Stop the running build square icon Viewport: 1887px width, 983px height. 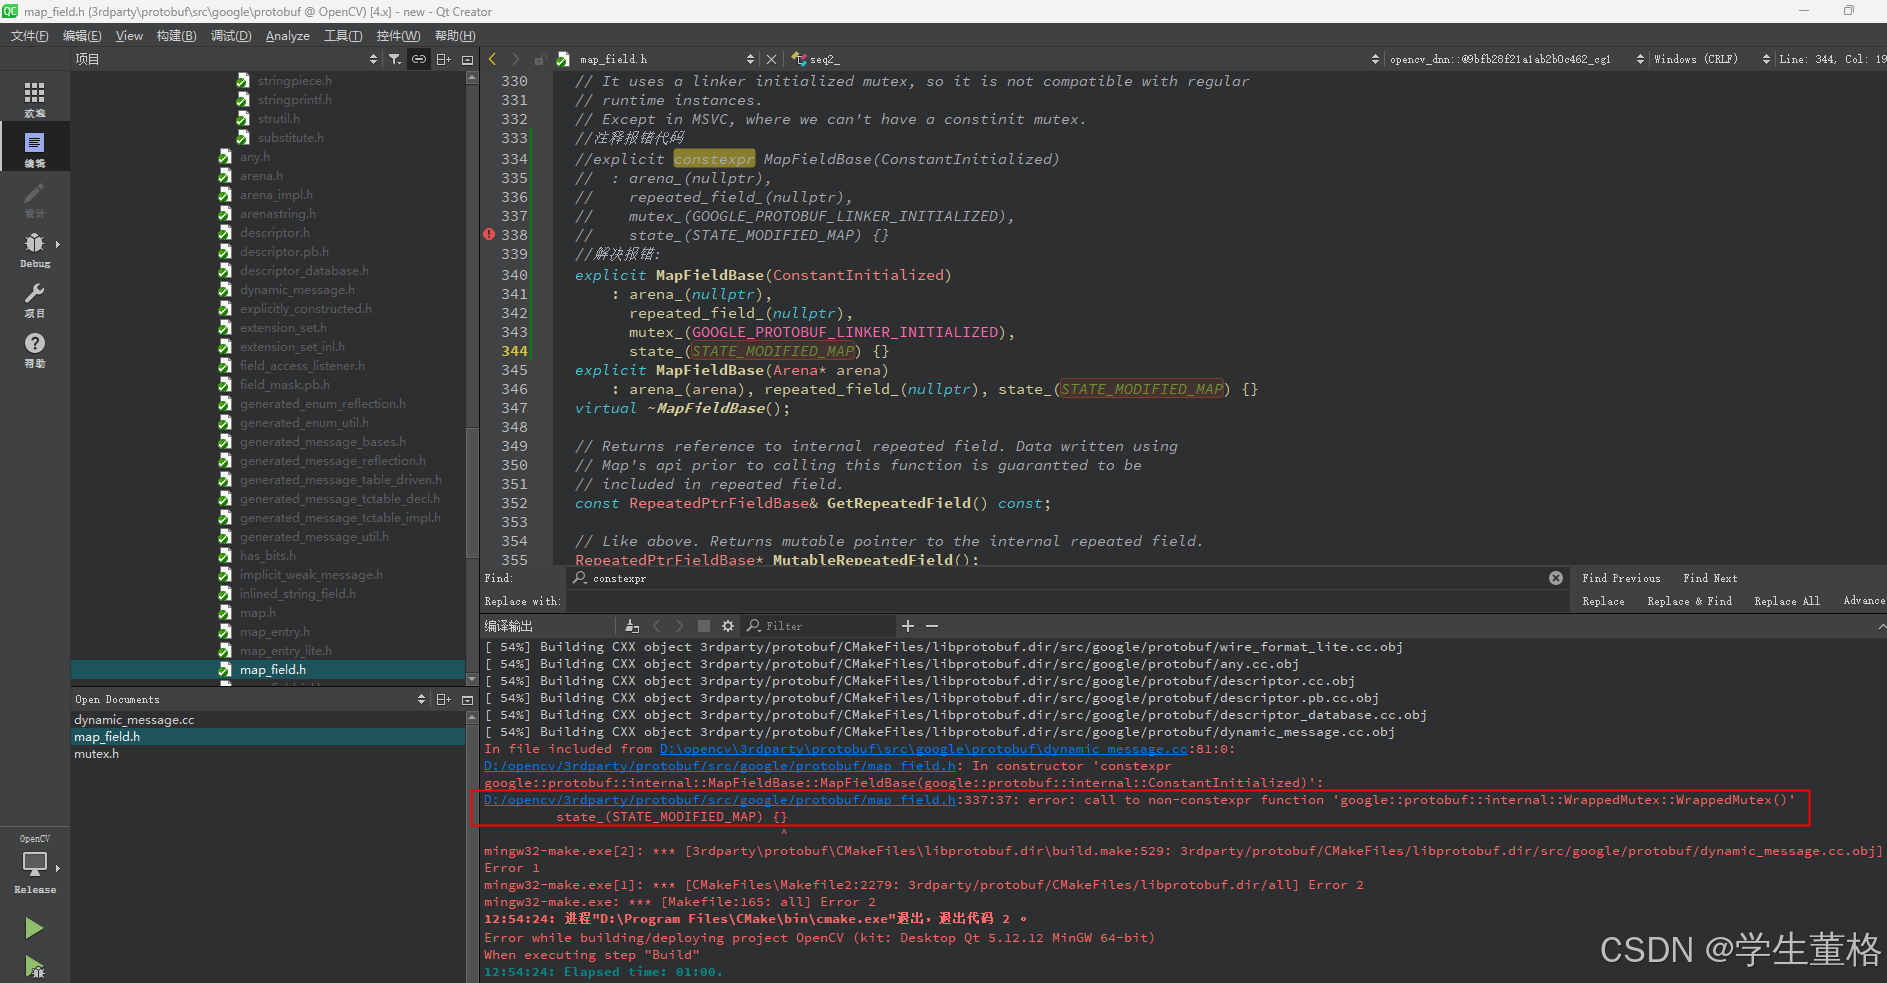pos(704,626)
